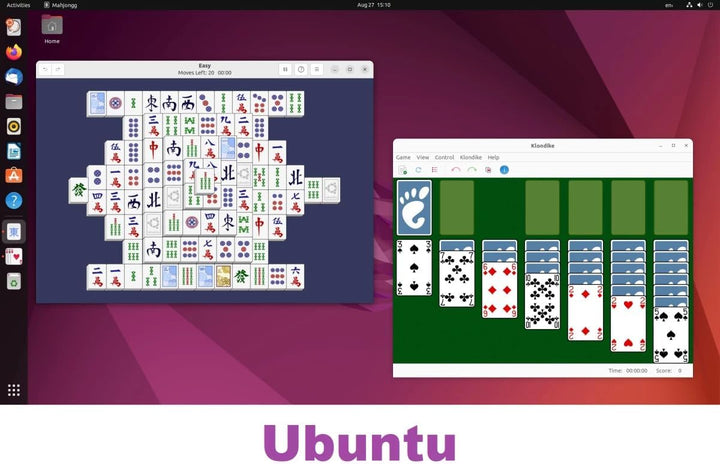Pick the green dragon tile on Mahjongg's left wing
This screenshot has height=464, width=720.
coord(79,190)
